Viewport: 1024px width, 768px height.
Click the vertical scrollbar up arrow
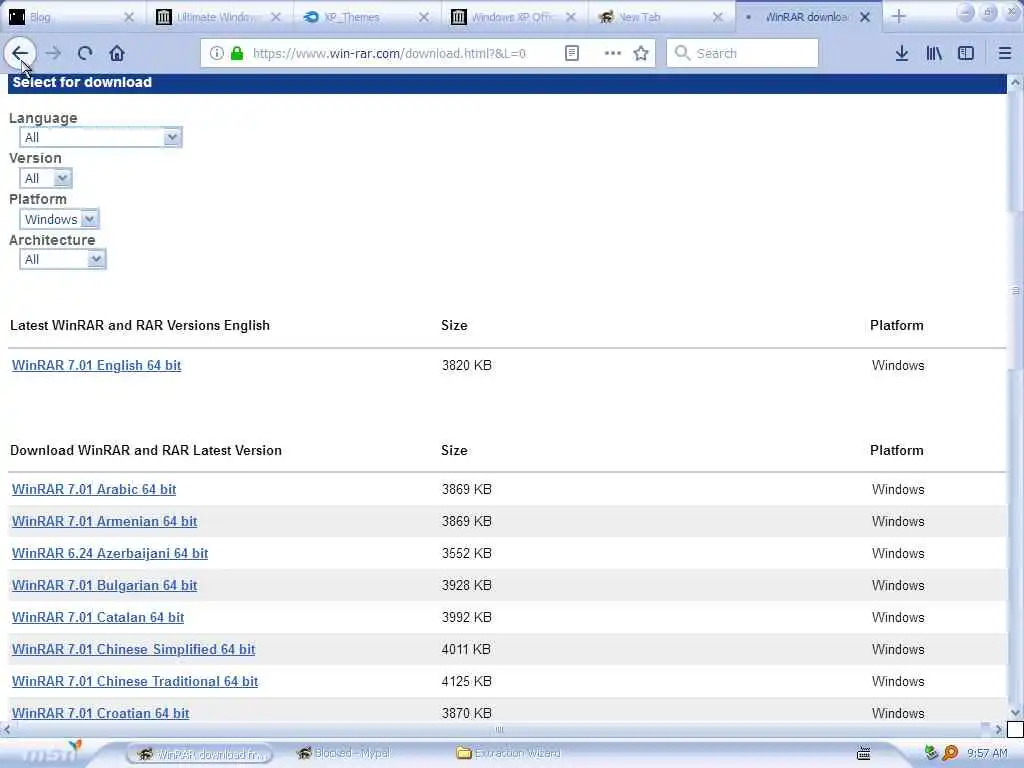click(x=1015, y=82)
